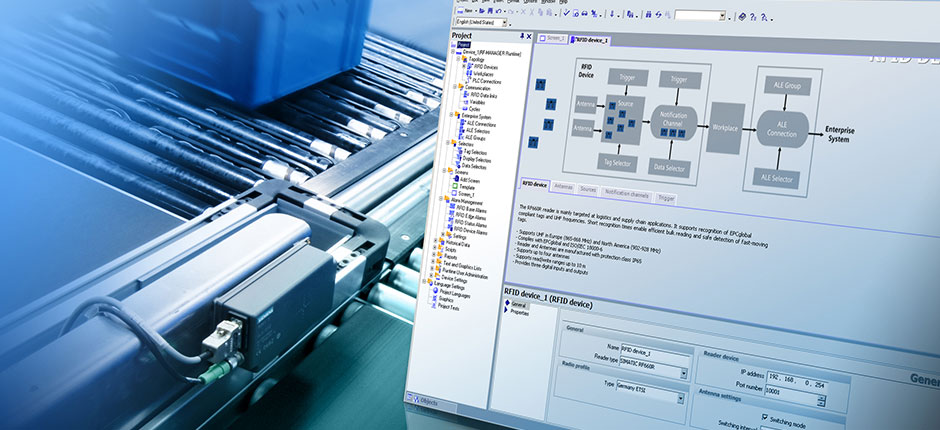Collapse the Enterprise System tree node
The width and height of the screenshot is (940, 430).
tap(451, 115)
